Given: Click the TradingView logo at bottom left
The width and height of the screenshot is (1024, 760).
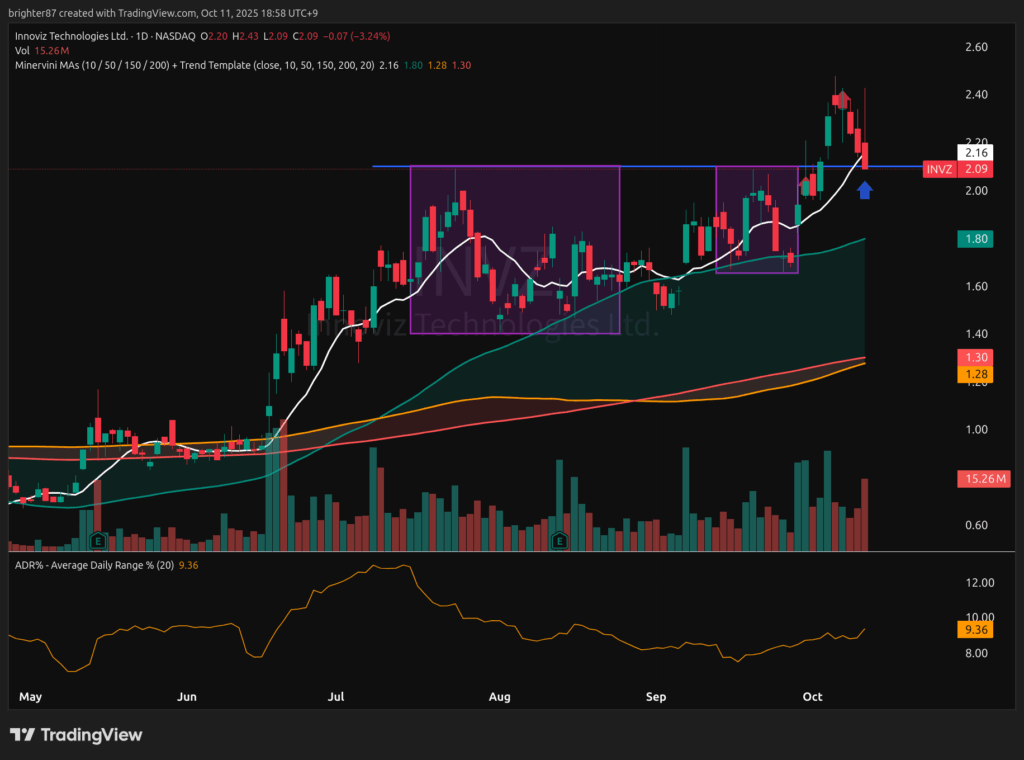Looking at the screenshot, I should [76, 735].
